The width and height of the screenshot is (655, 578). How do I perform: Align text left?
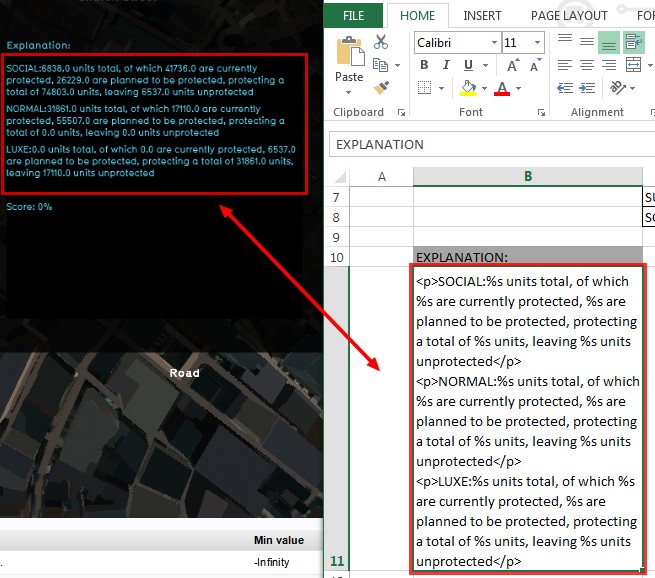[x=565, y=65]
